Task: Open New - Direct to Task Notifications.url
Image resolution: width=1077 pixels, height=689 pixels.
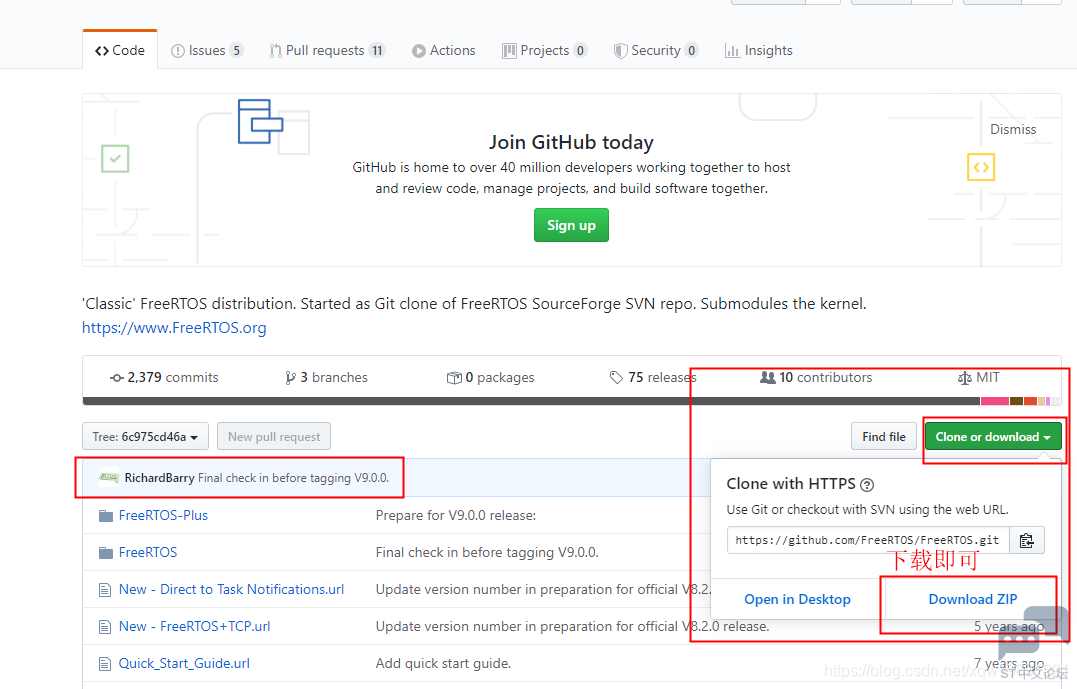Action: click(x=231, y=589)
